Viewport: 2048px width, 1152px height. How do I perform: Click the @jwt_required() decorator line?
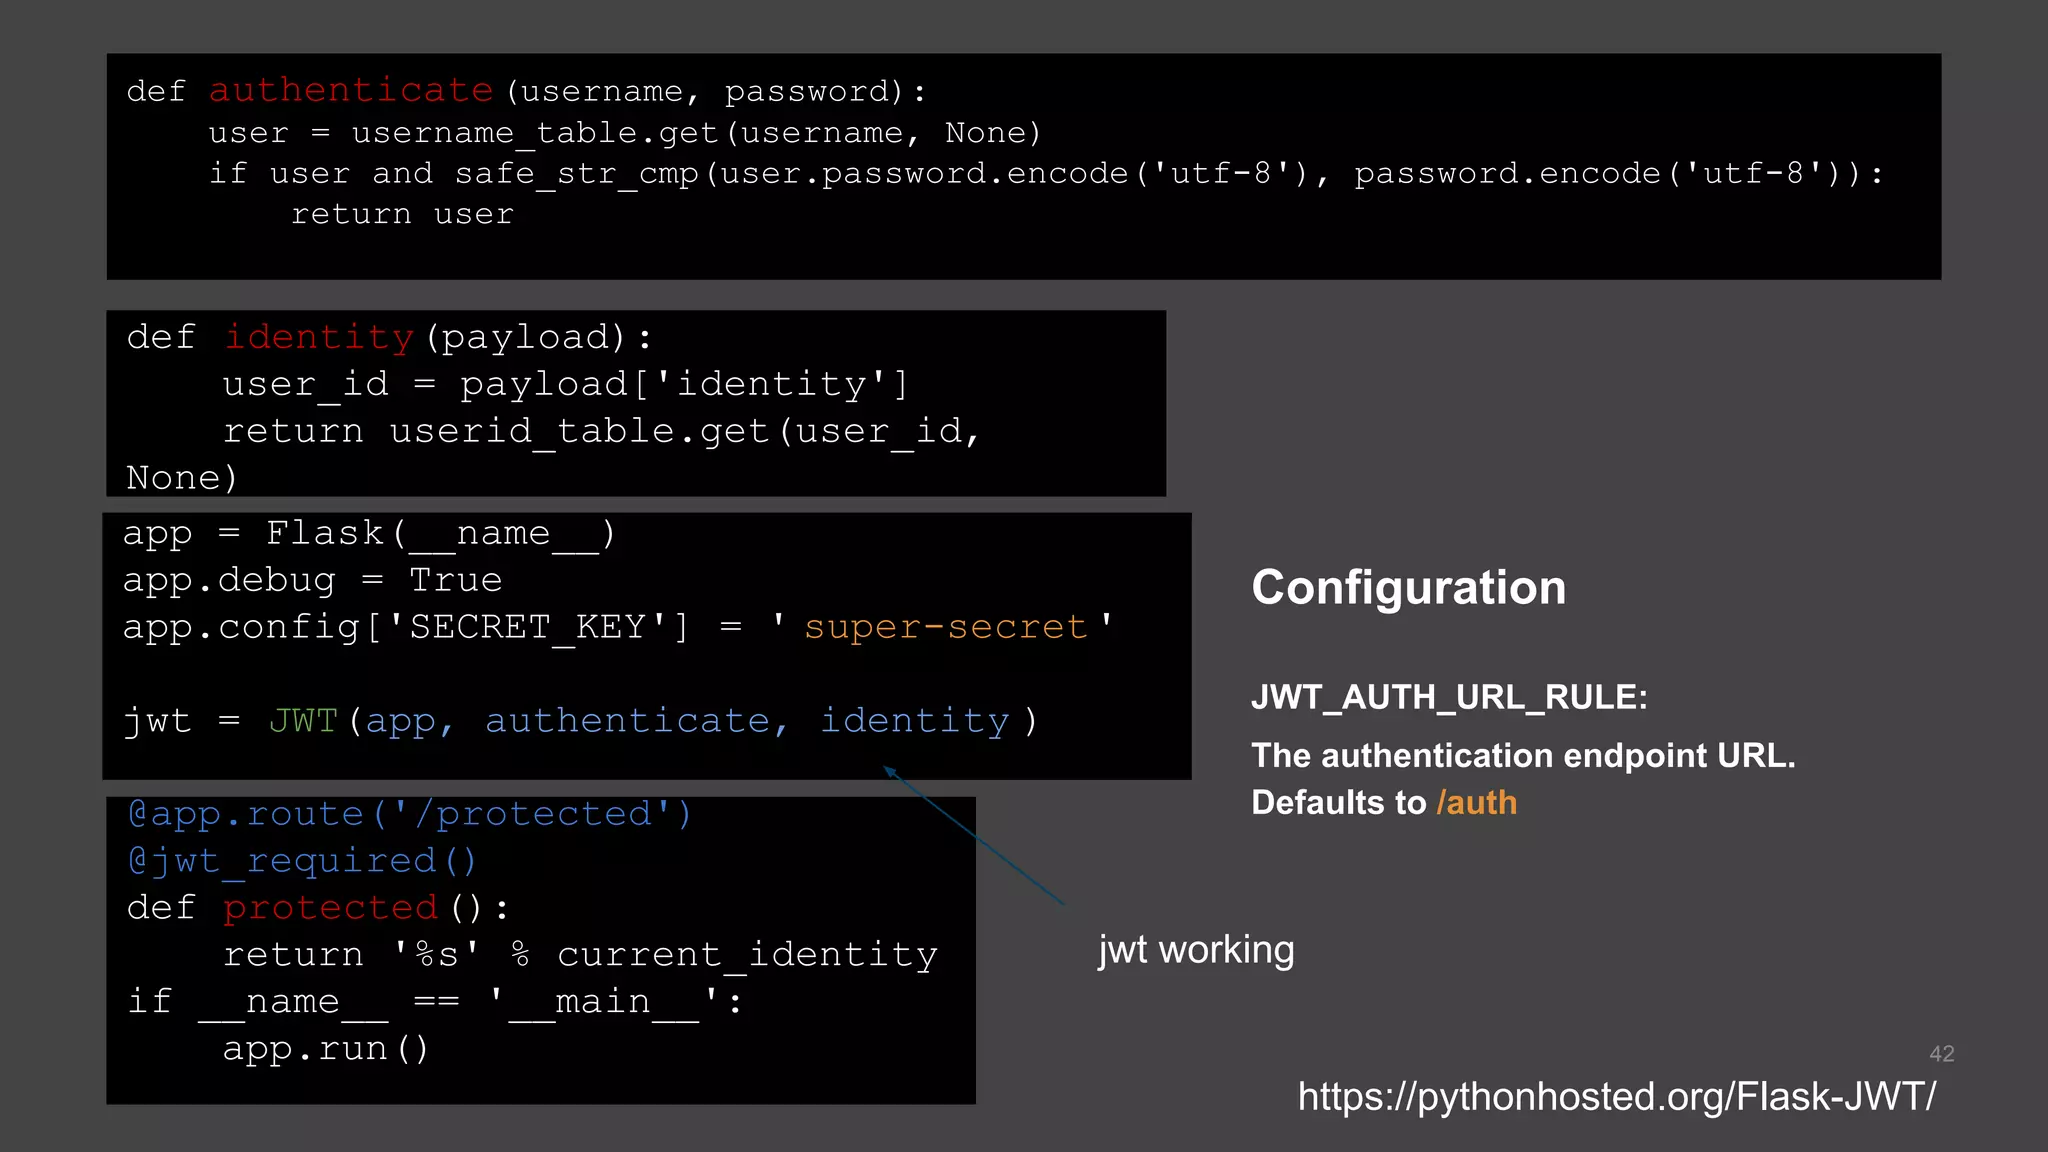(302, 861)
